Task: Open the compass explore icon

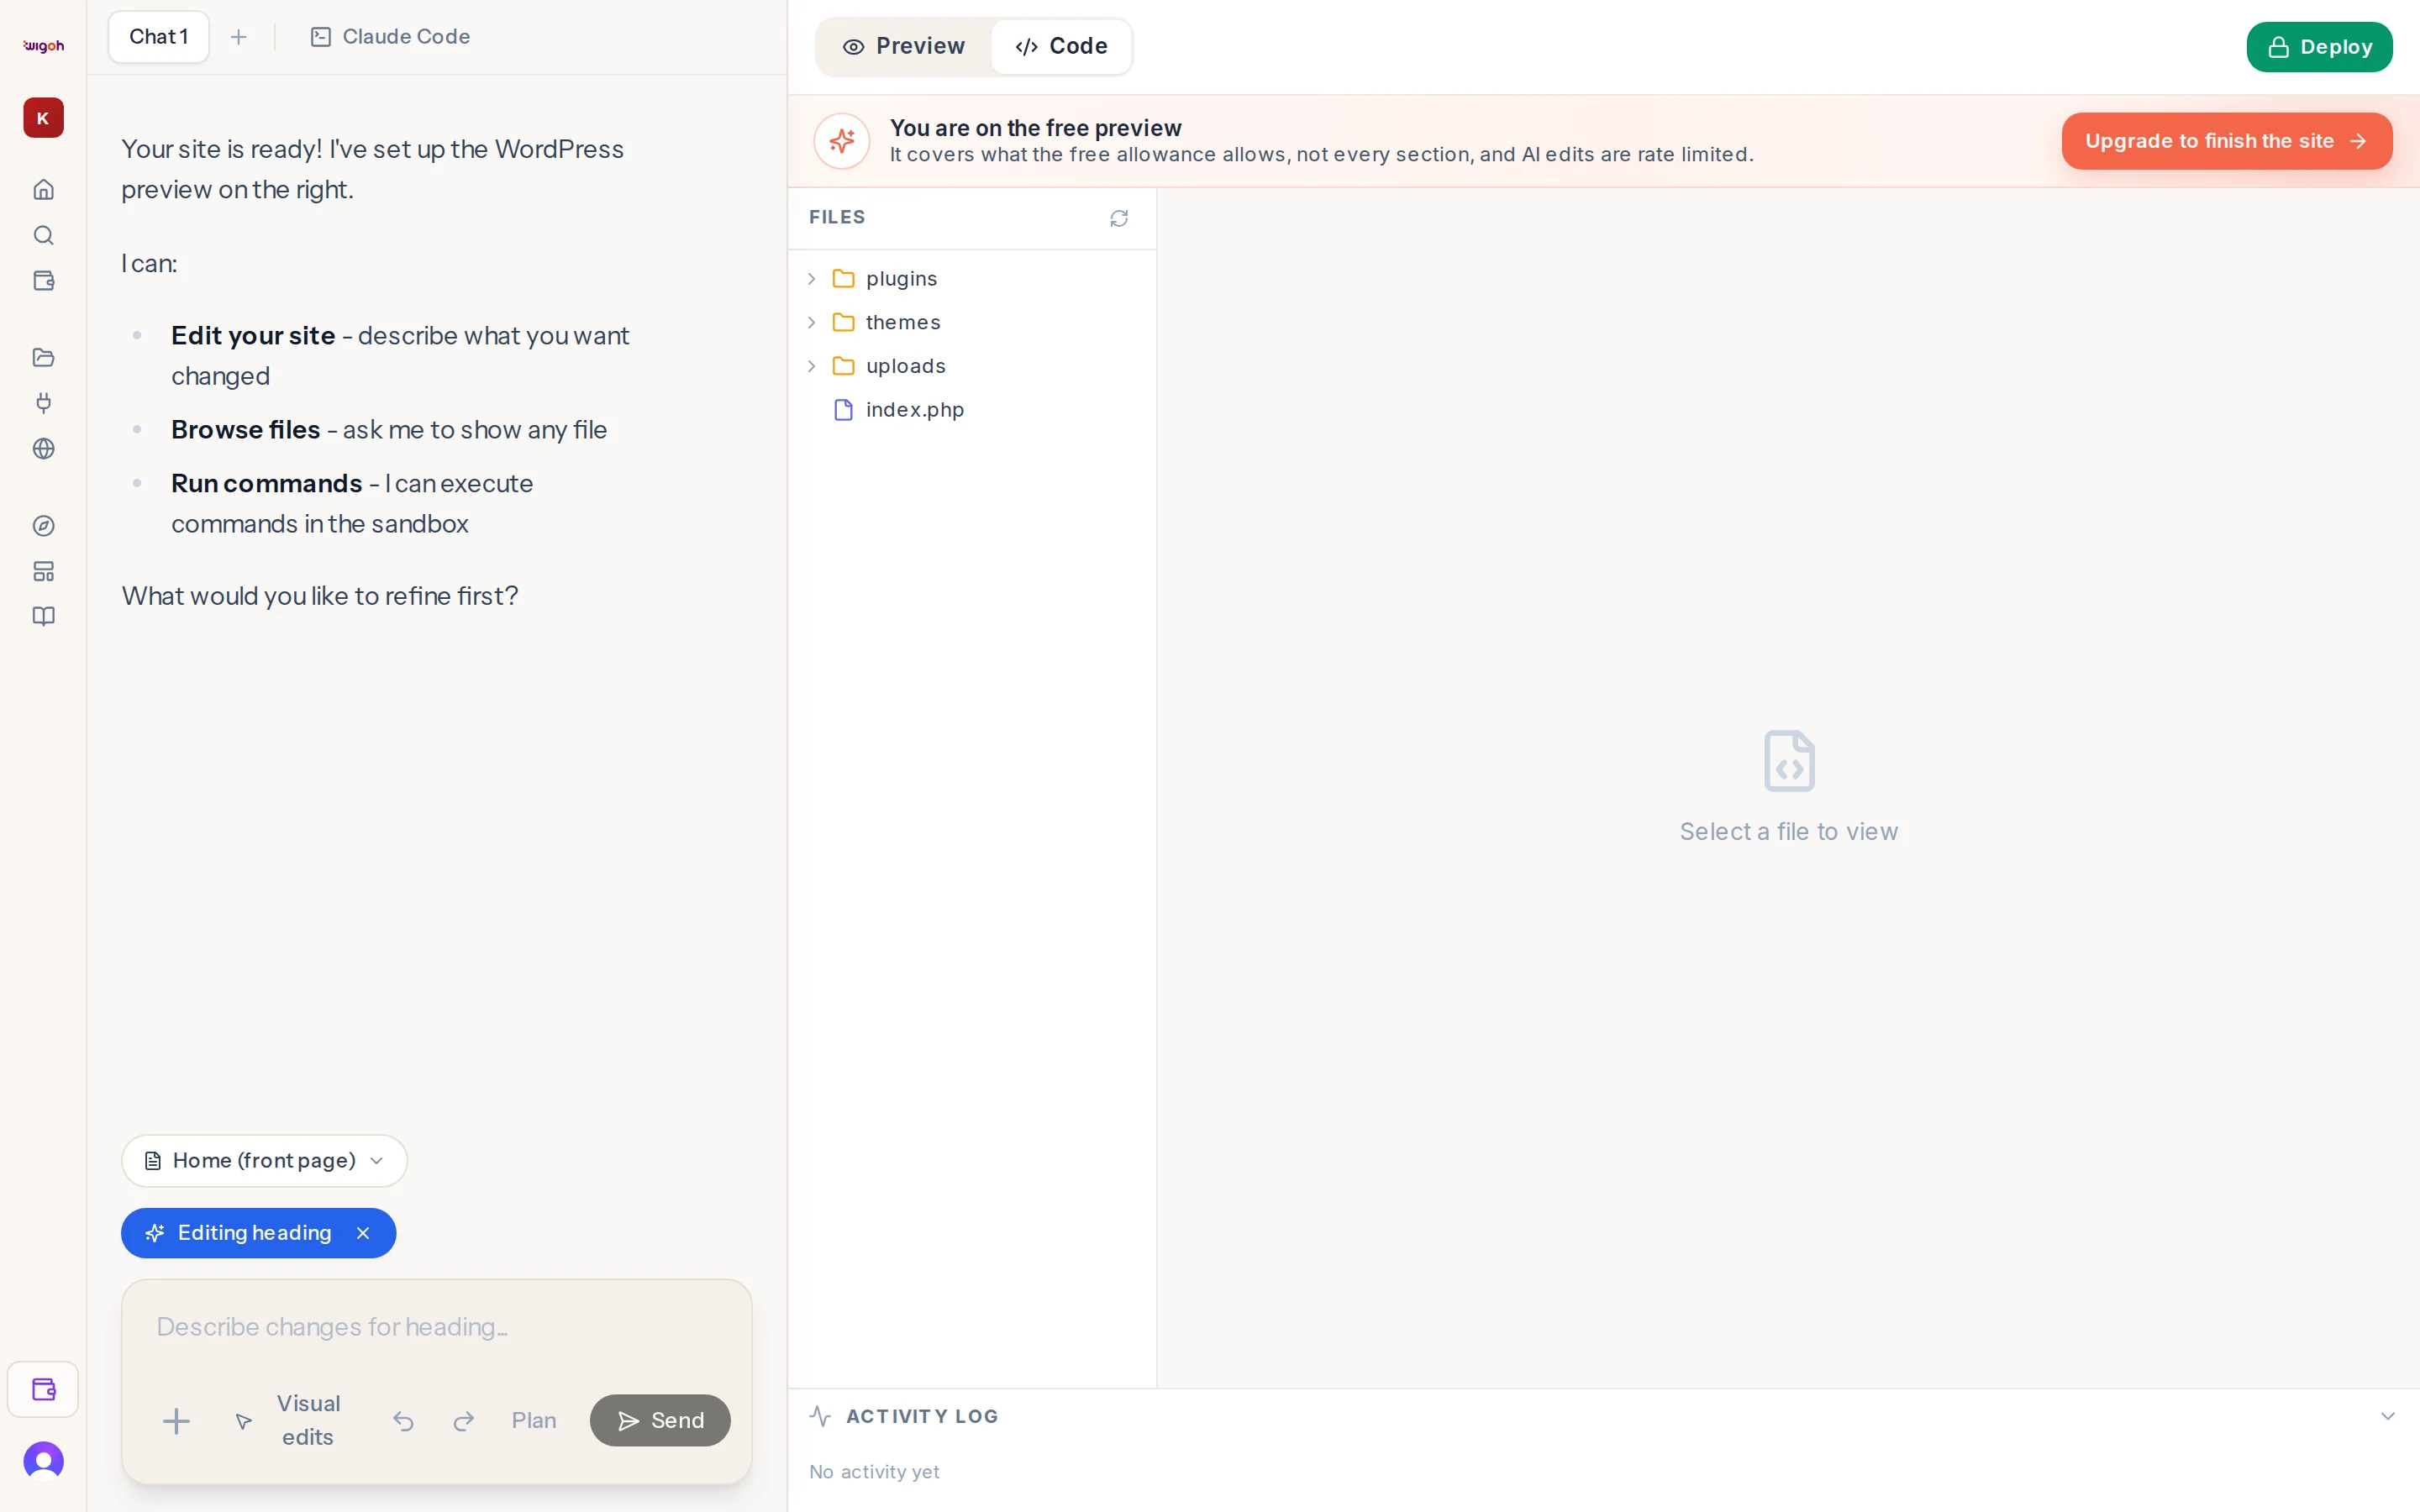Action: tap(43, 526)
